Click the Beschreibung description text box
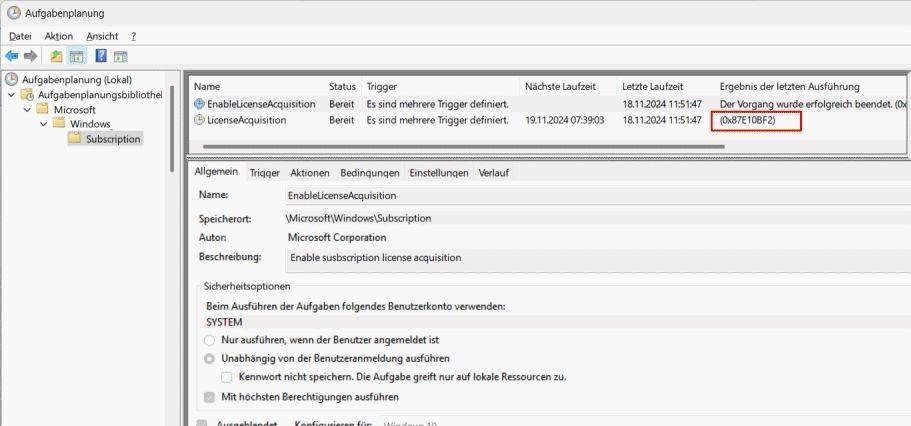The height and width of the screenshot is (426, 911). (598, 261)
